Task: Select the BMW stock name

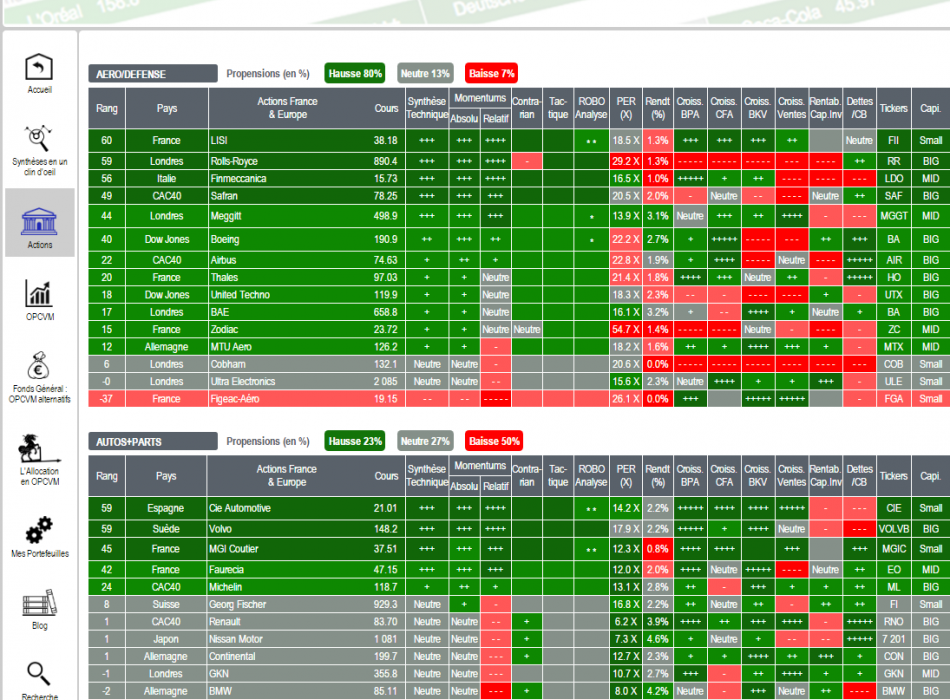Action: coord(220,692)
